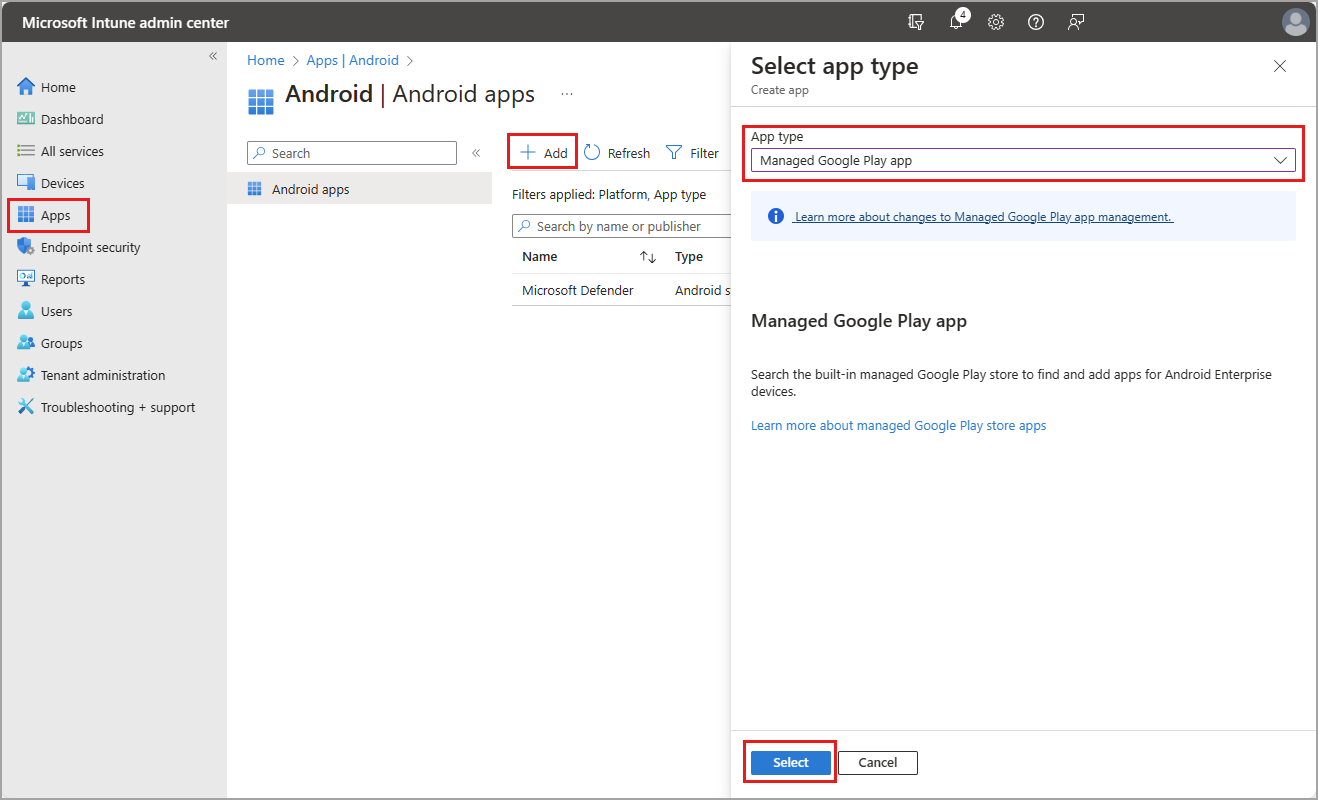Click the search by name or publisher field
Viewport: 1318px width, 800px height.
(621, 226)
